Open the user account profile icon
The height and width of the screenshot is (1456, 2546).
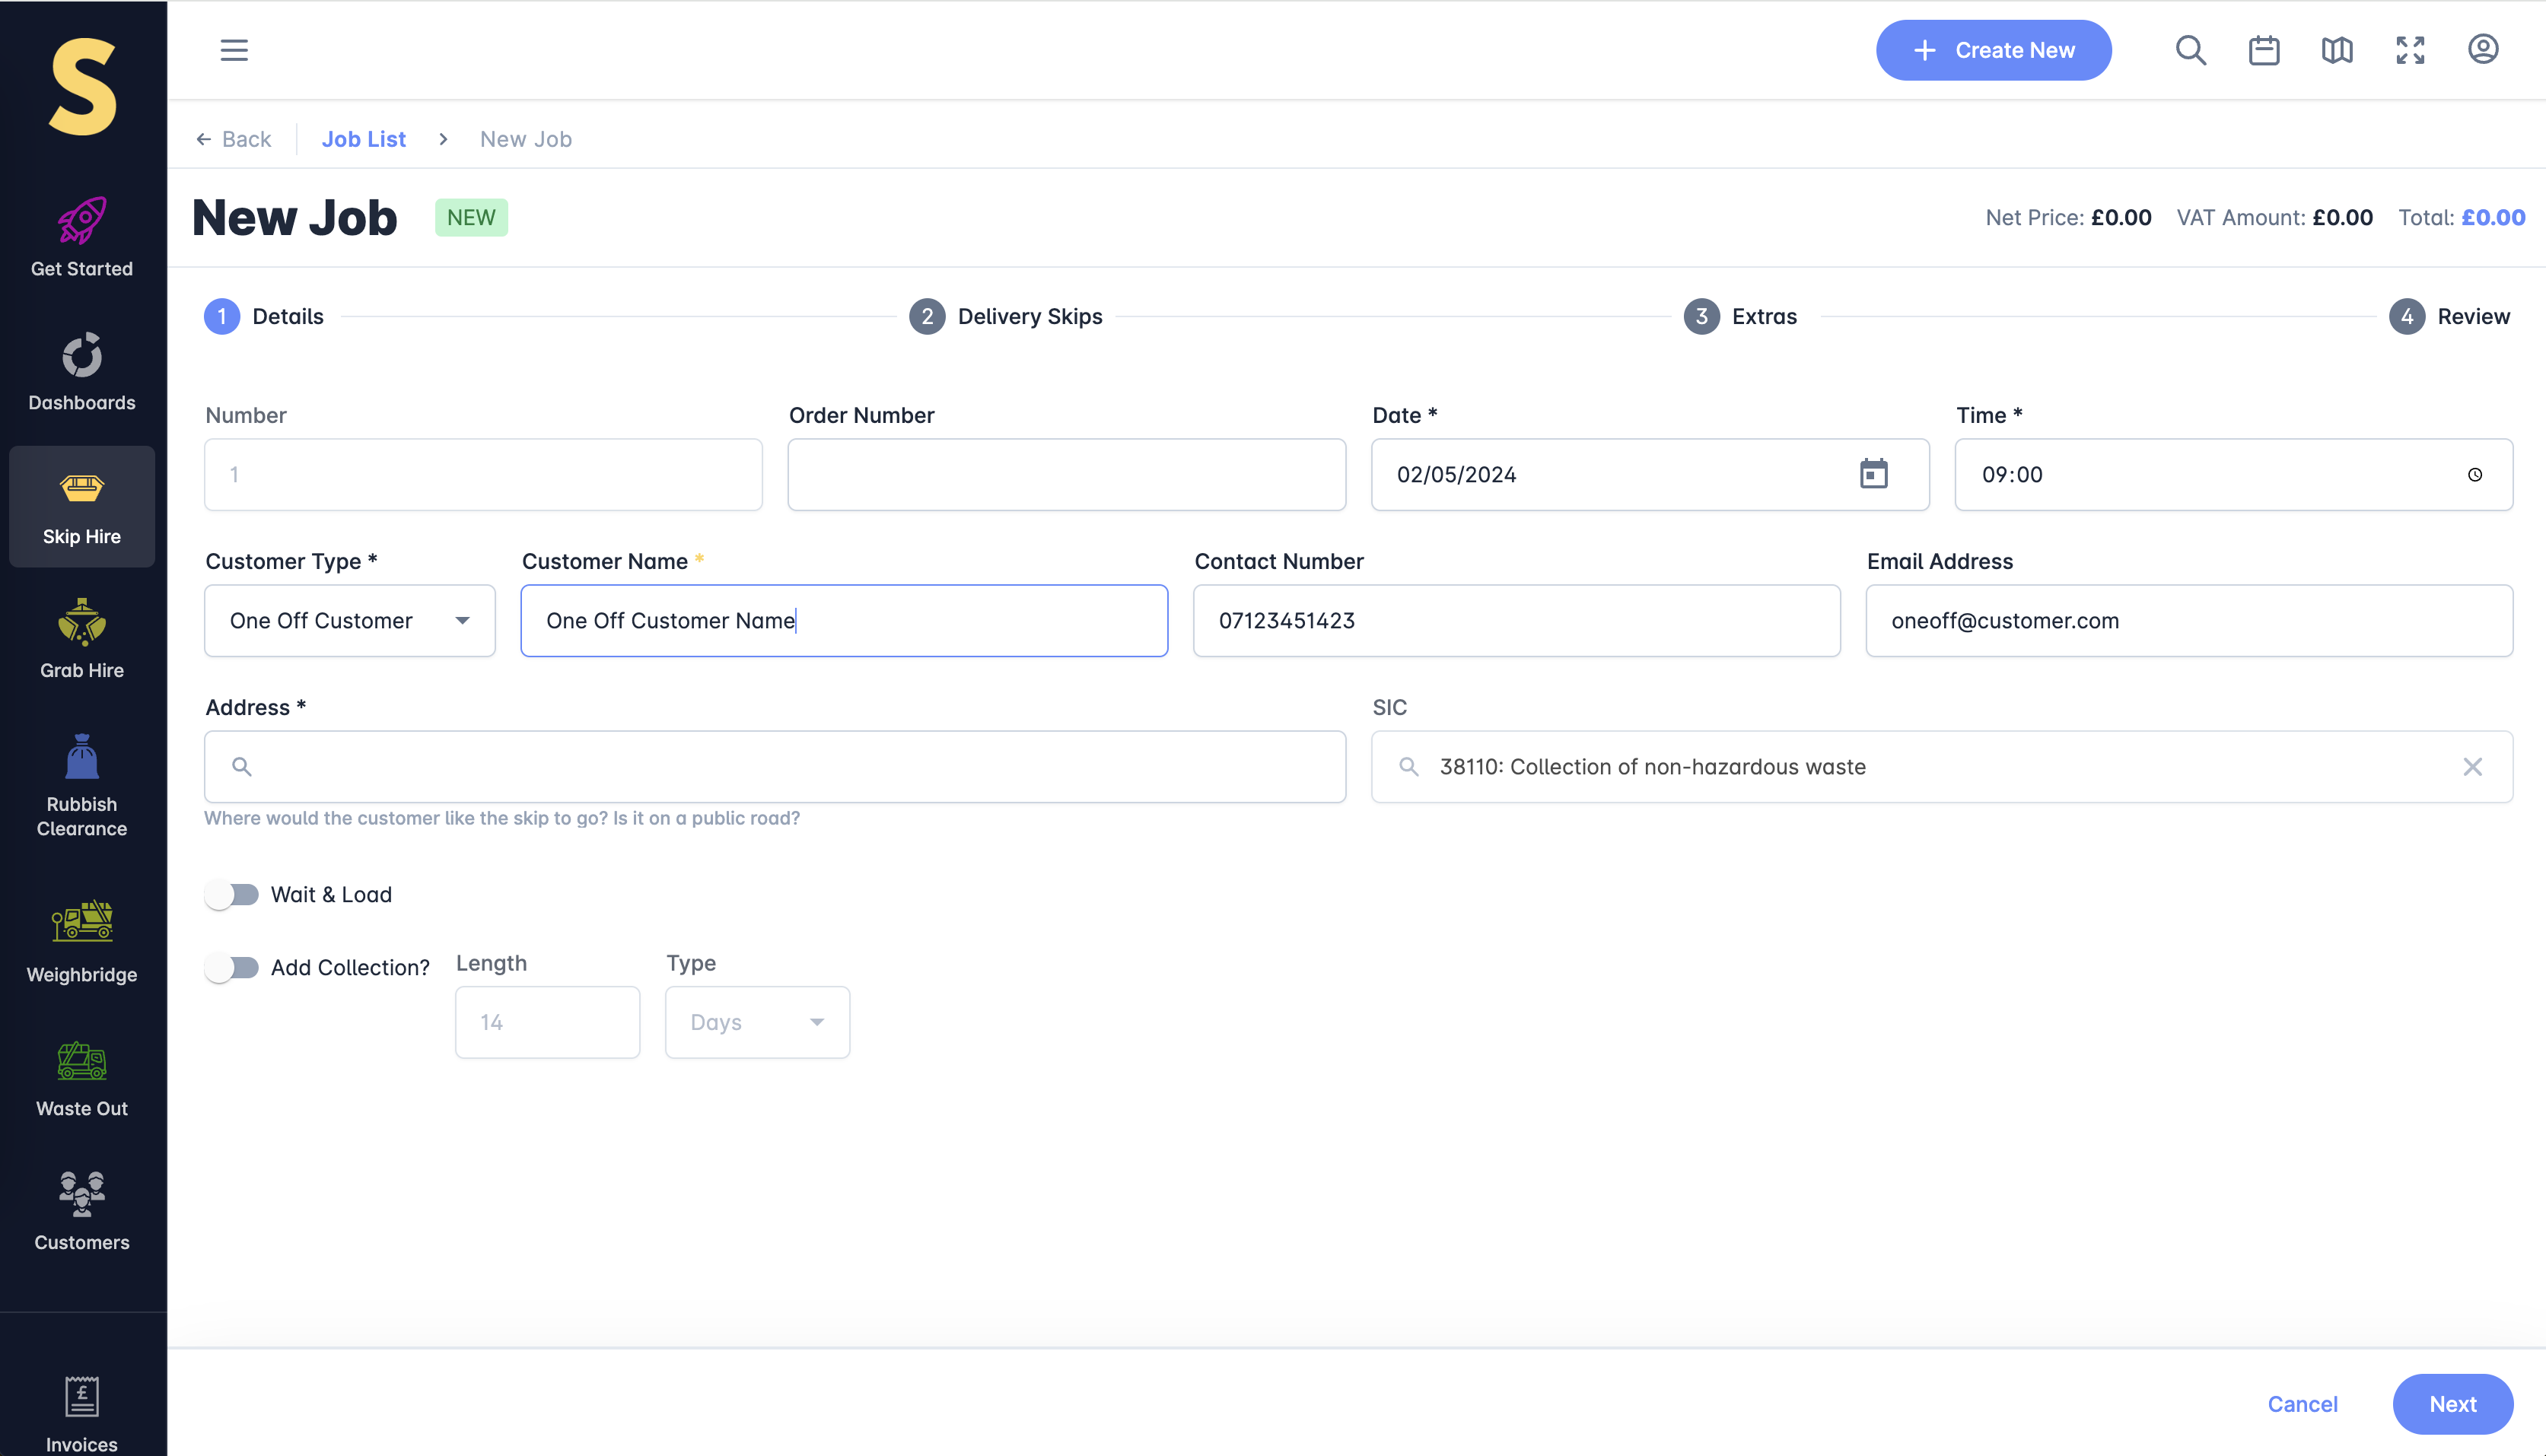pos(2483,50)
